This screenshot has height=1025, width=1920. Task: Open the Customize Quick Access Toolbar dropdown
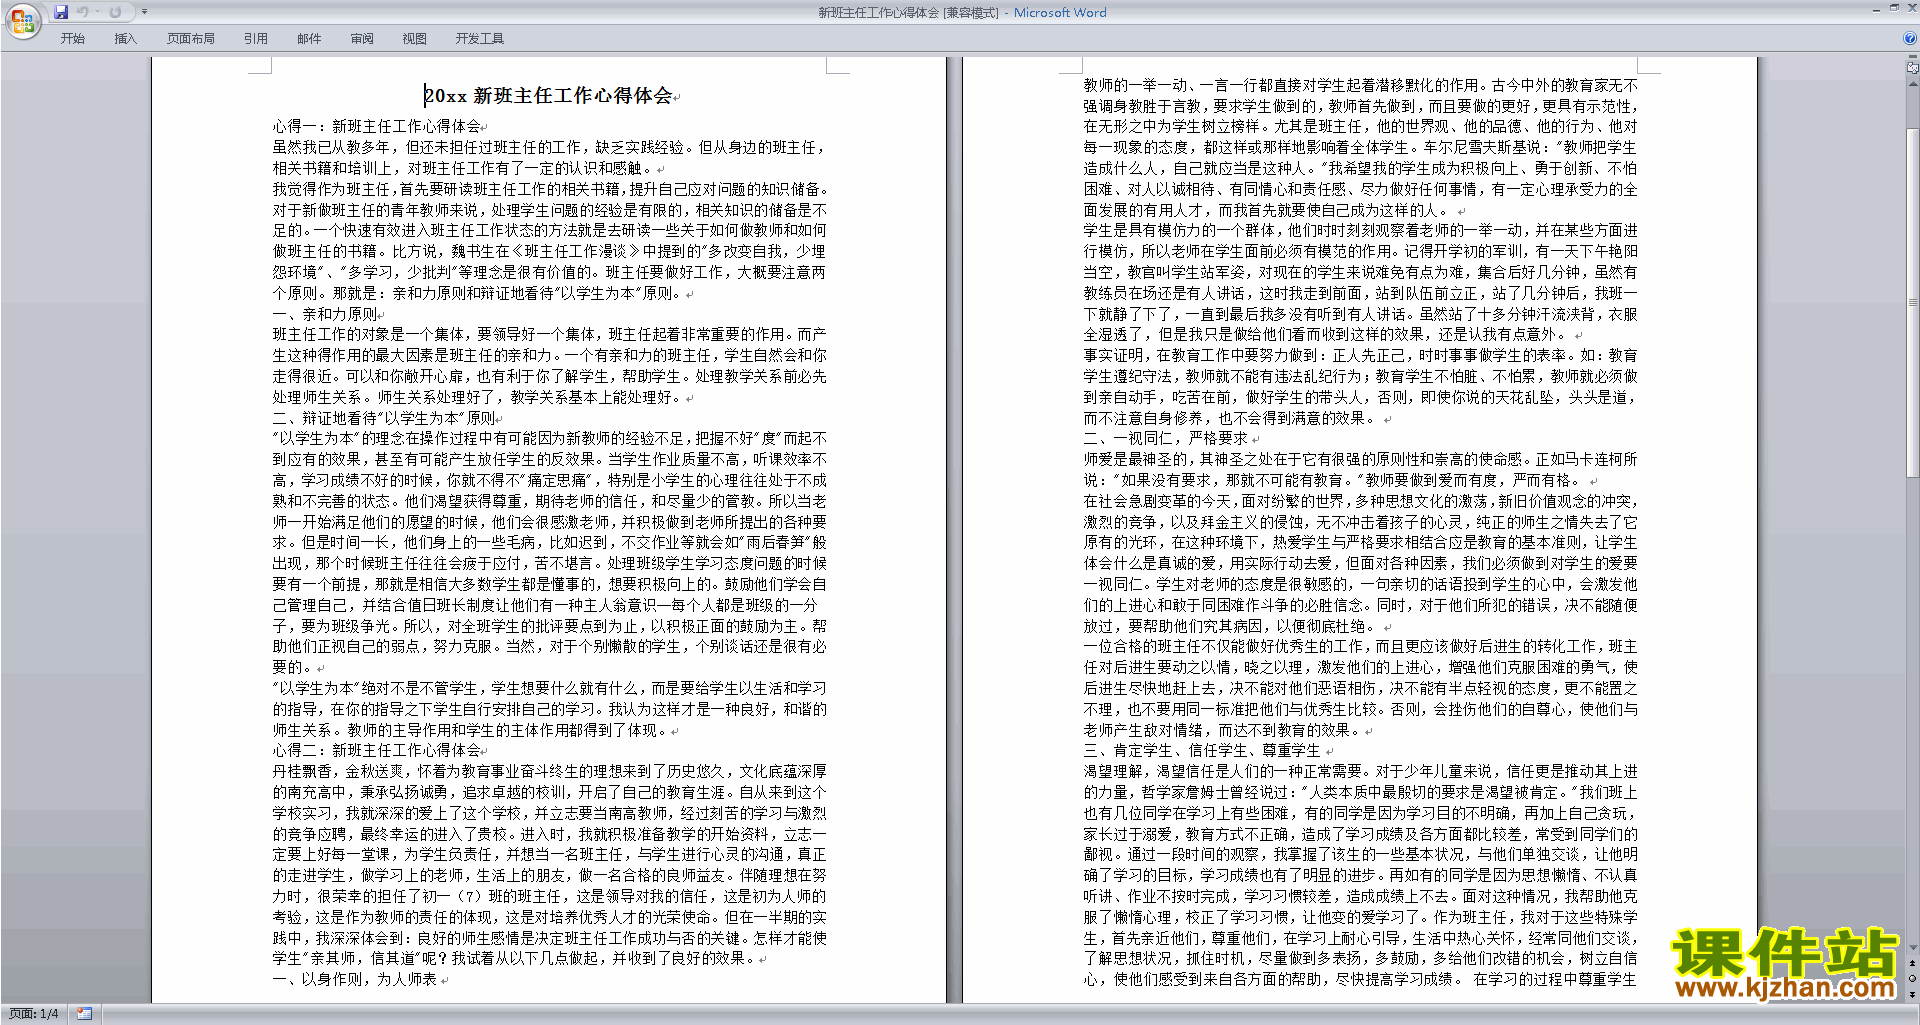[x=144, y=12]
